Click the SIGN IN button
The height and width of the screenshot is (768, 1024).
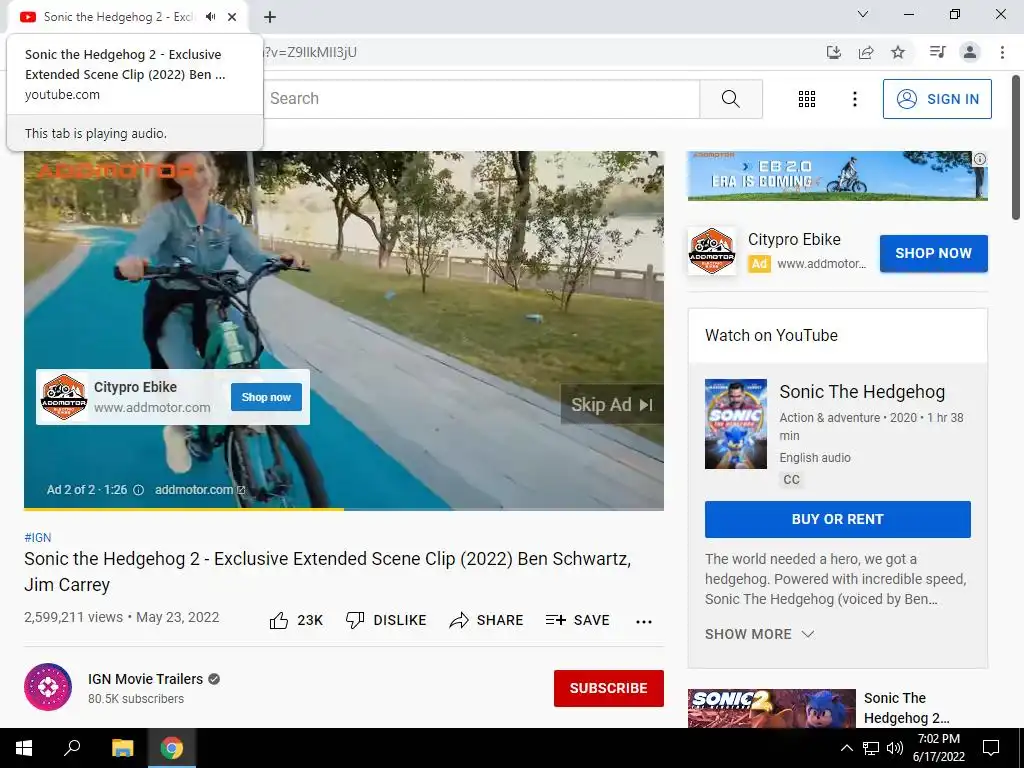point(937,99)
